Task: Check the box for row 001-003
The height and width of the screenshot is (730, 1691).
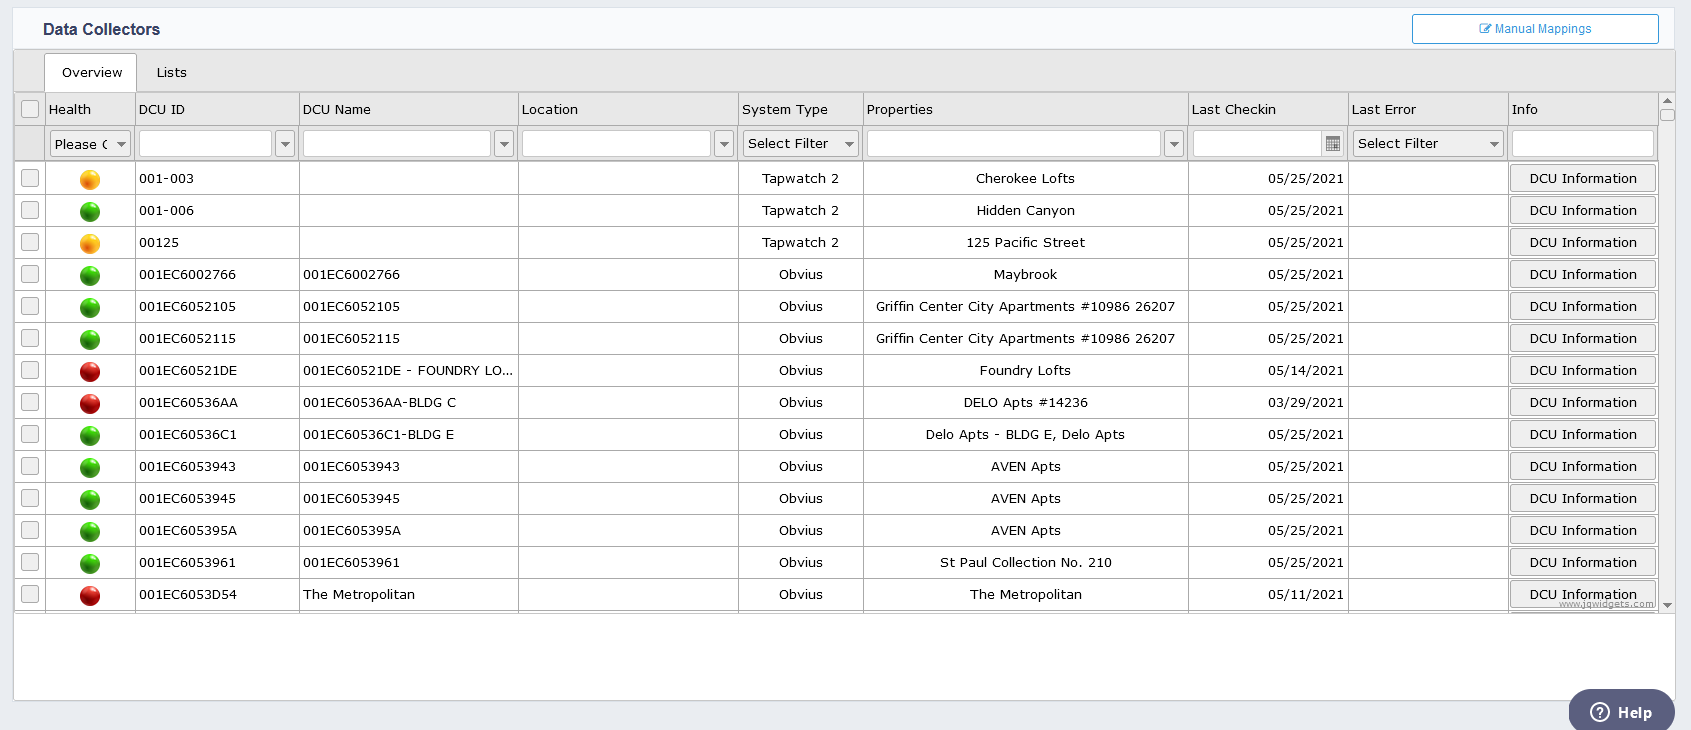Action: click(30, 178)
